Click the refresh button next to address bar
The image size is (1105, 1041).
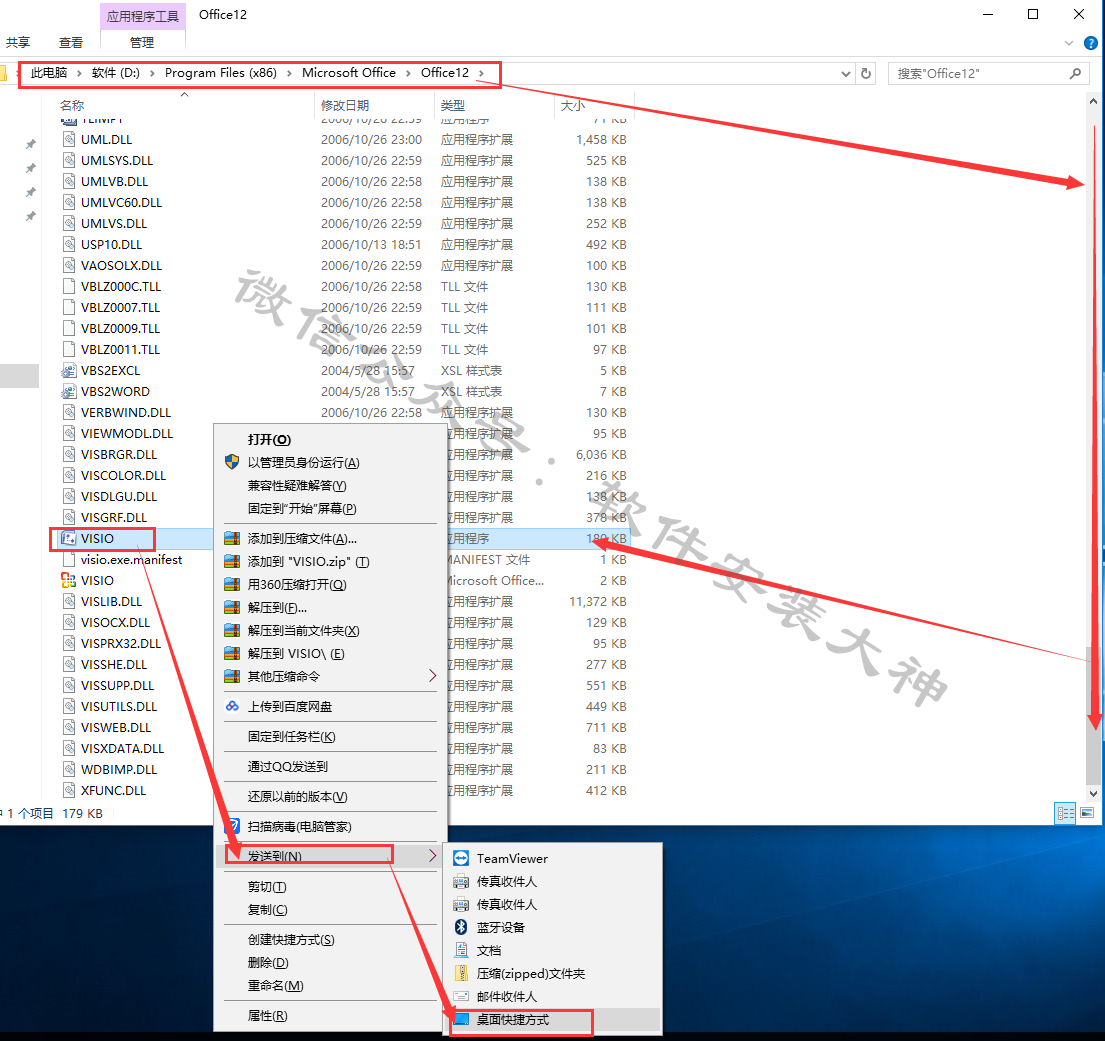[865, 73]
